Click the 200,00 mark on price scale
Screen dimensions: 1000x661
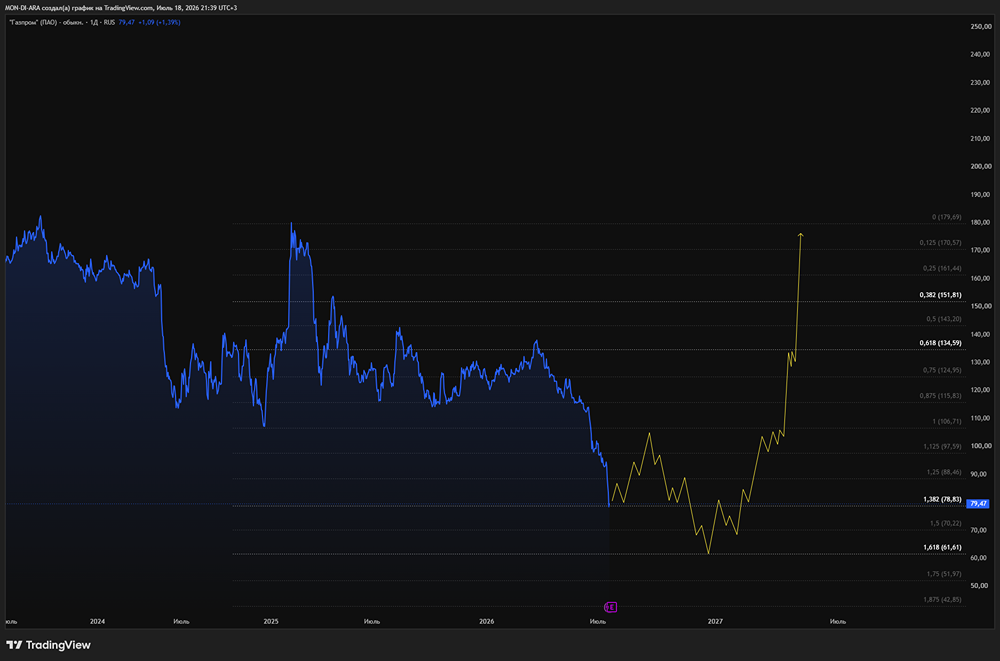980,167
